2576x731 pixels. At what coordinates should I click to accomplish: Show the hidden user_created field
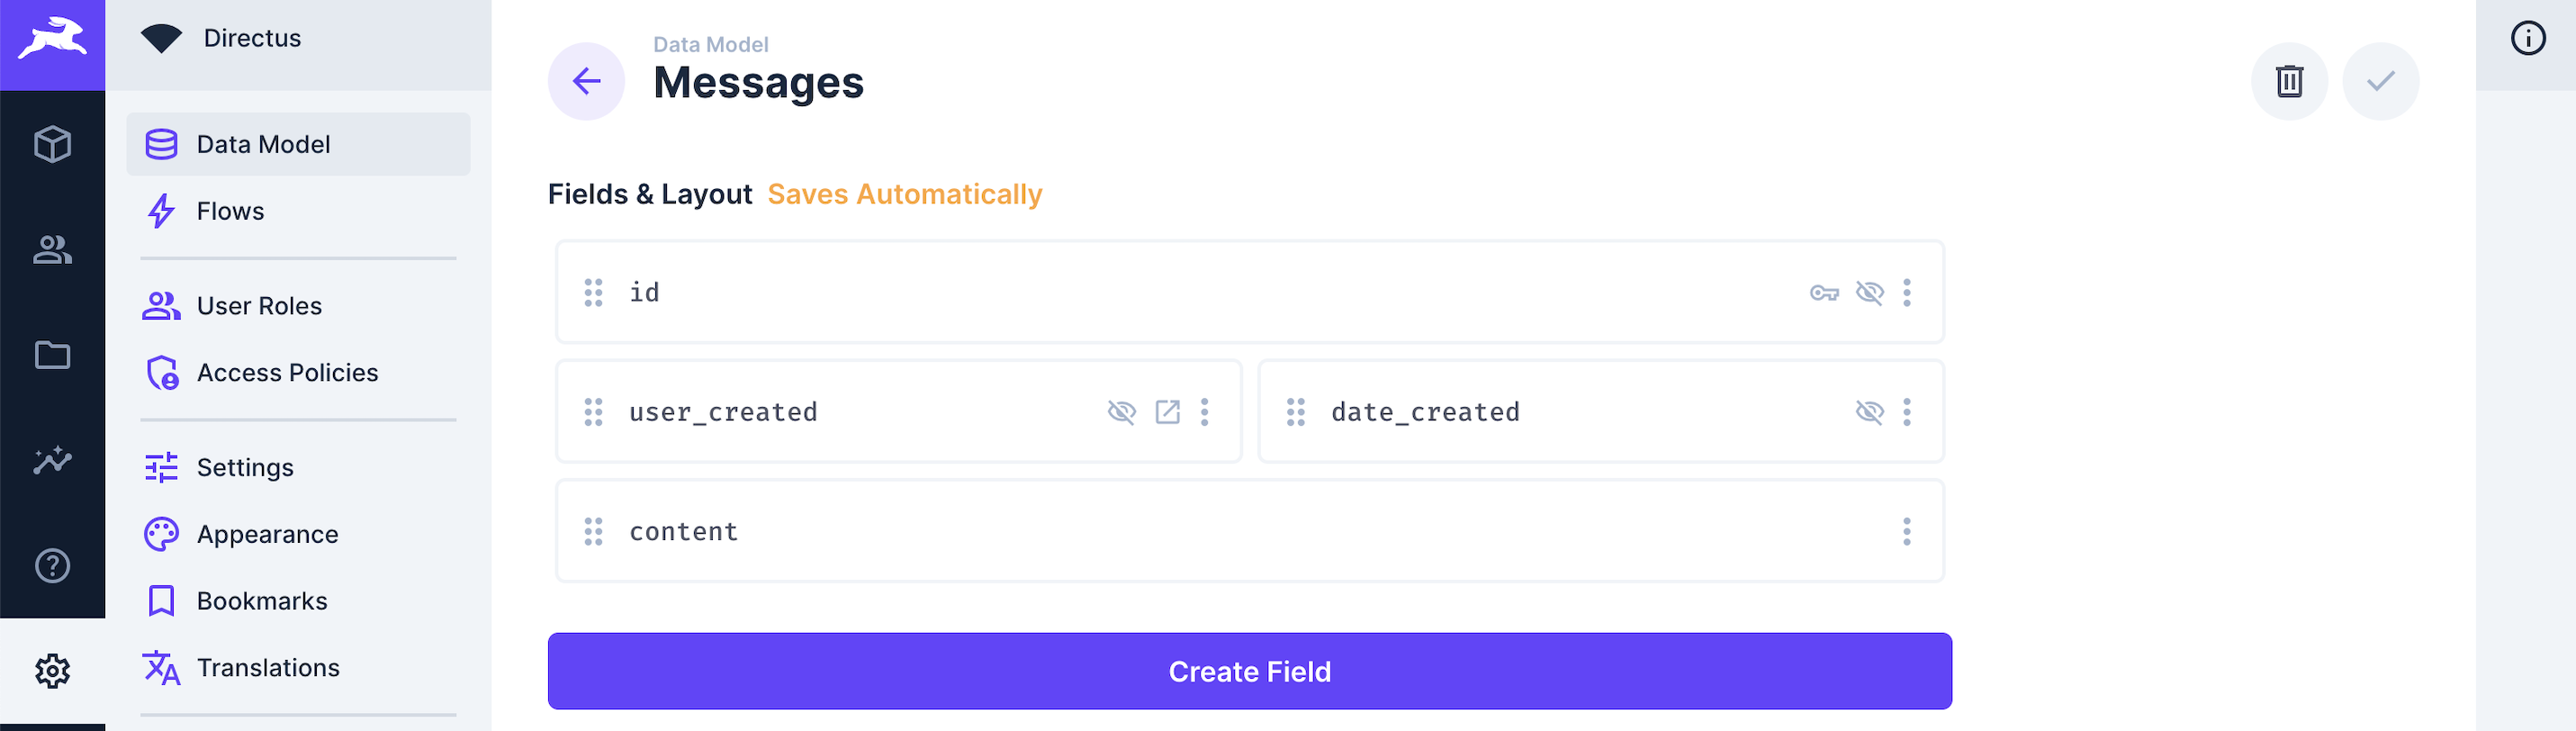1122,411
